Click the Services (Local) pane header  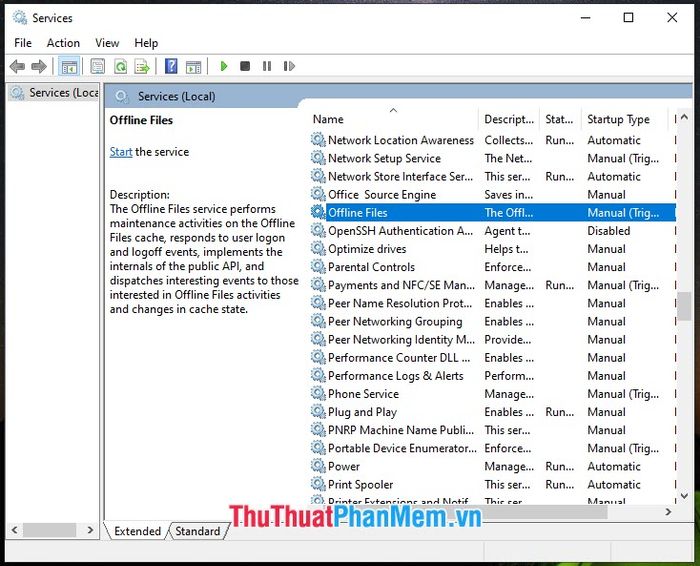[x=176, y=96]
